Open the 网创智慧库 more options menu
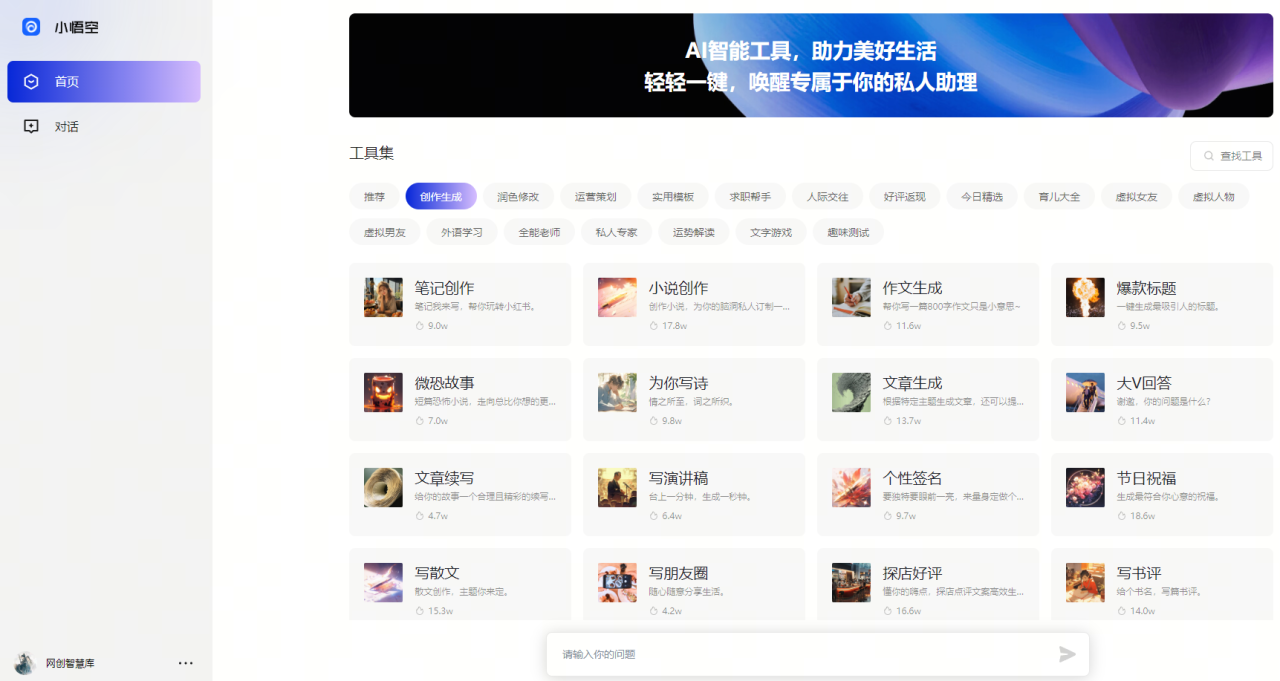This screenshot has width=1280, height=681. pos(185,663)
